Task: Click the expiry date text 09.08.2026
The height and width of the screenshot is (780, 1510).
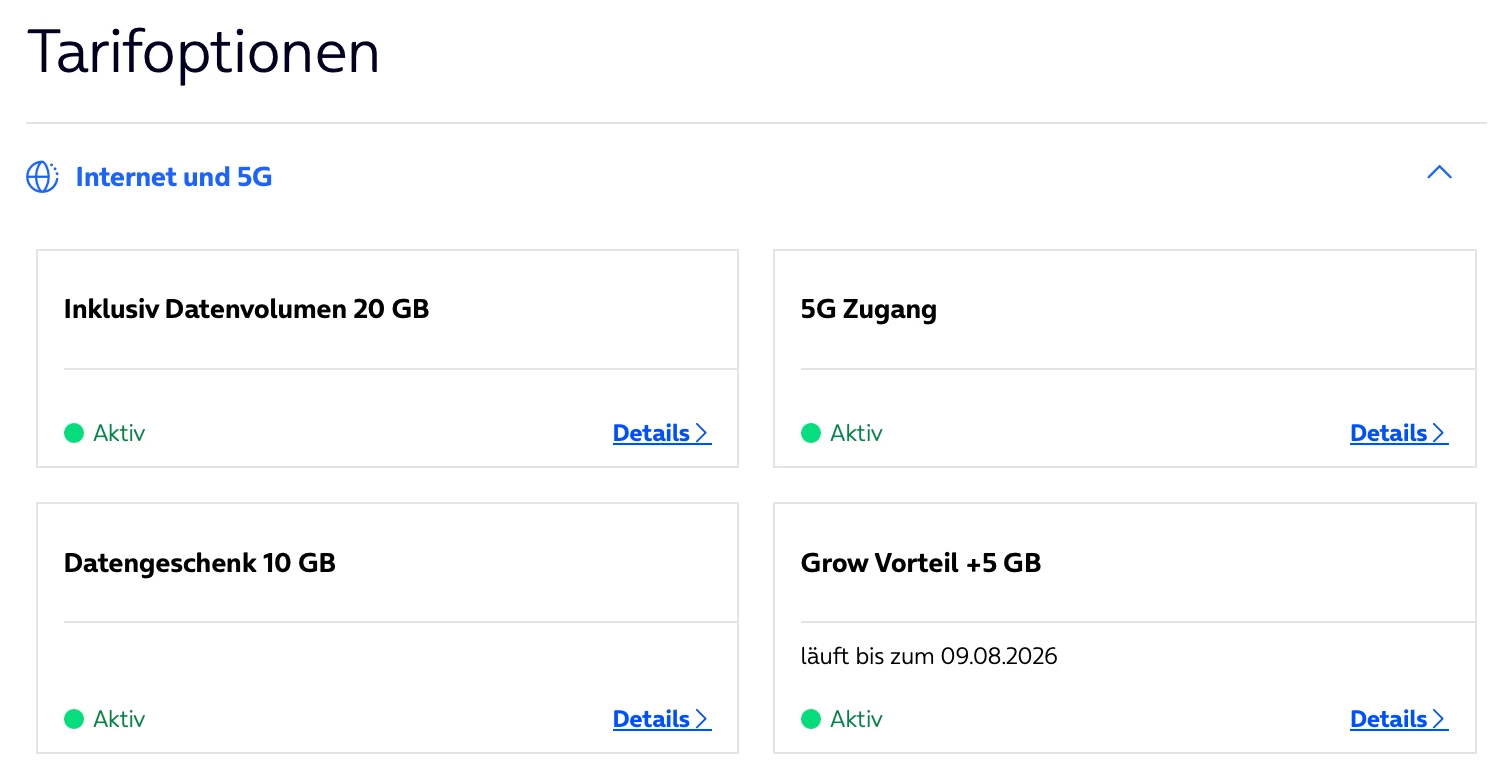Action: pyautogui.click(x=998, y=656)
